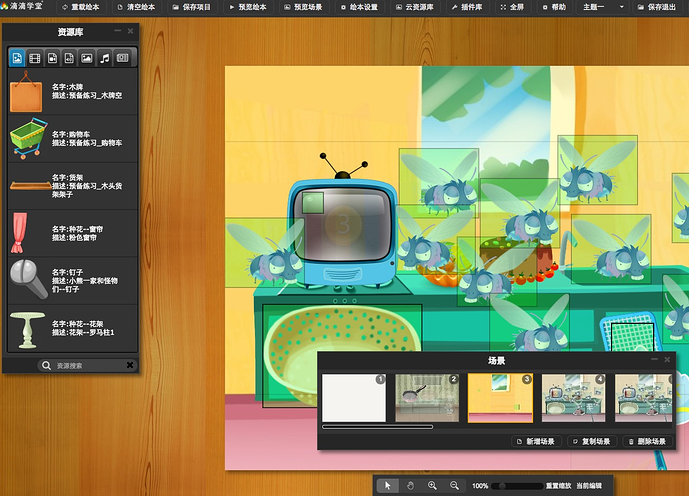The height and width of the screenshot is (496, 689).
Task: Select scene thumbnail 4
Action: [x=573, y=398]
